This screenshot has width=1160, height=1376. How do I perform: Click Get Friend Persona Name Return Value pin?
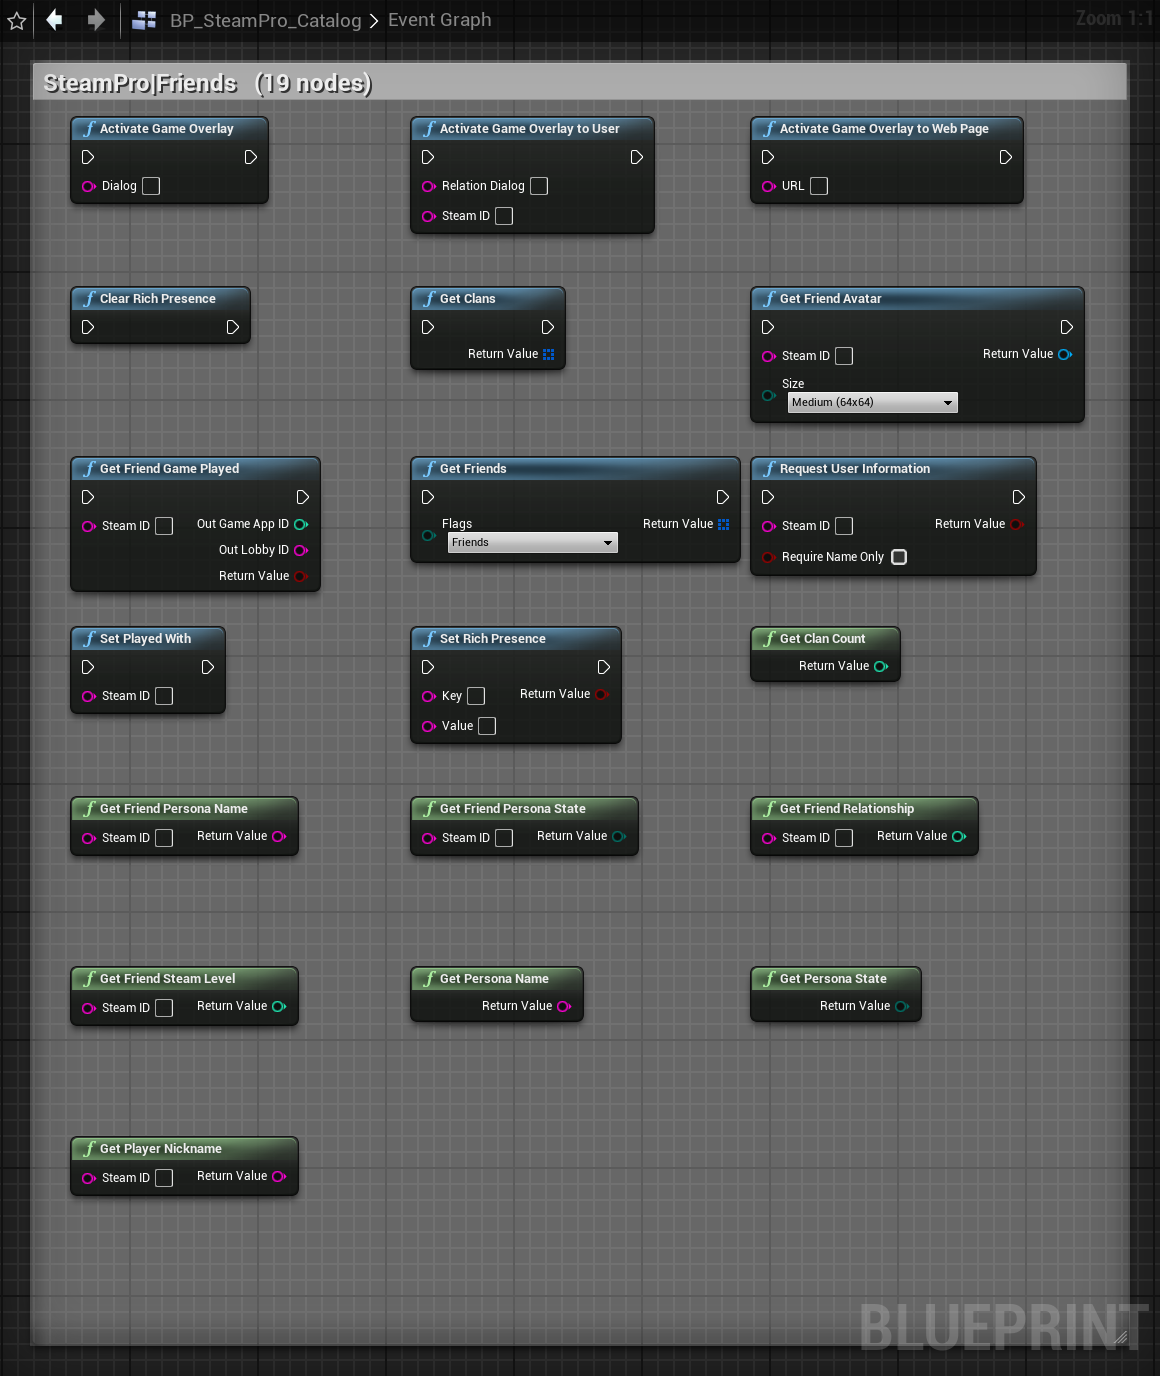click(279, 836)
